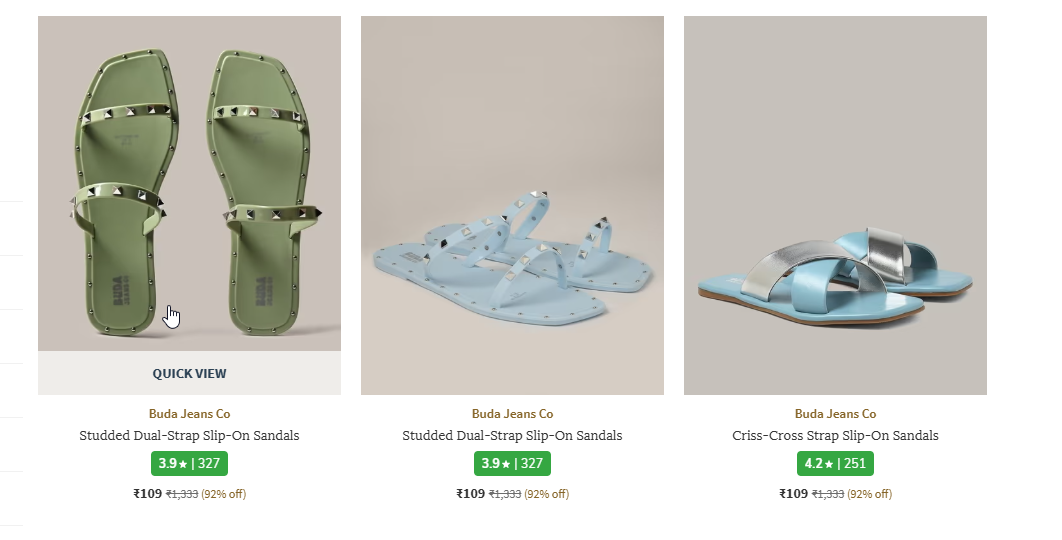Screen dimensions: 1062x540
Task: Select the blue and silver criss-cross sandals image
Action: coord(835,205)
